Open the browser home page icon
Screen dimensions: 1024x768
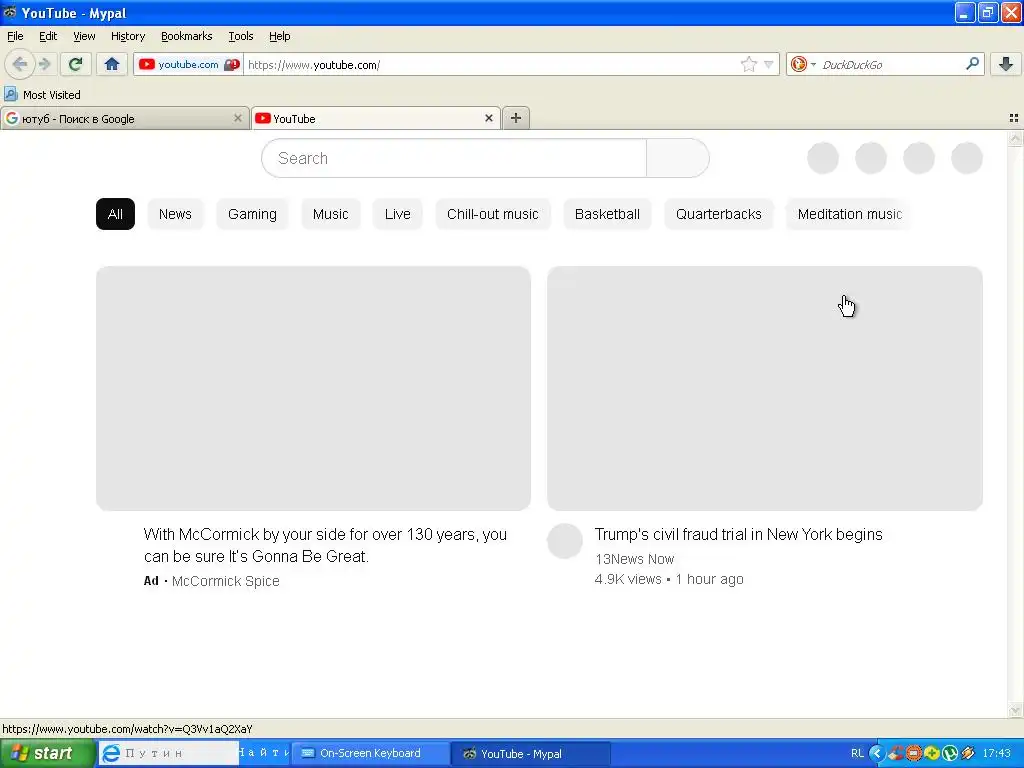pyautogui.click(x=112, y=64)
